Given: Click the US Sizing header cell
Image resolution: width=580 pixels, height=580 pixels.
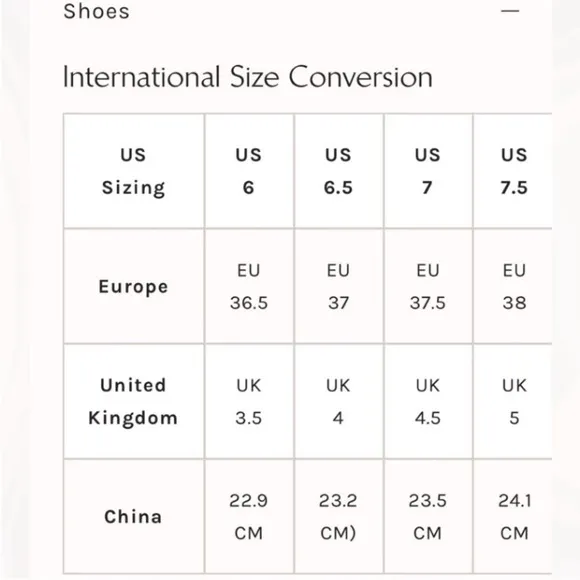Looking at the screenshot, I should click(x=134, y=171).
